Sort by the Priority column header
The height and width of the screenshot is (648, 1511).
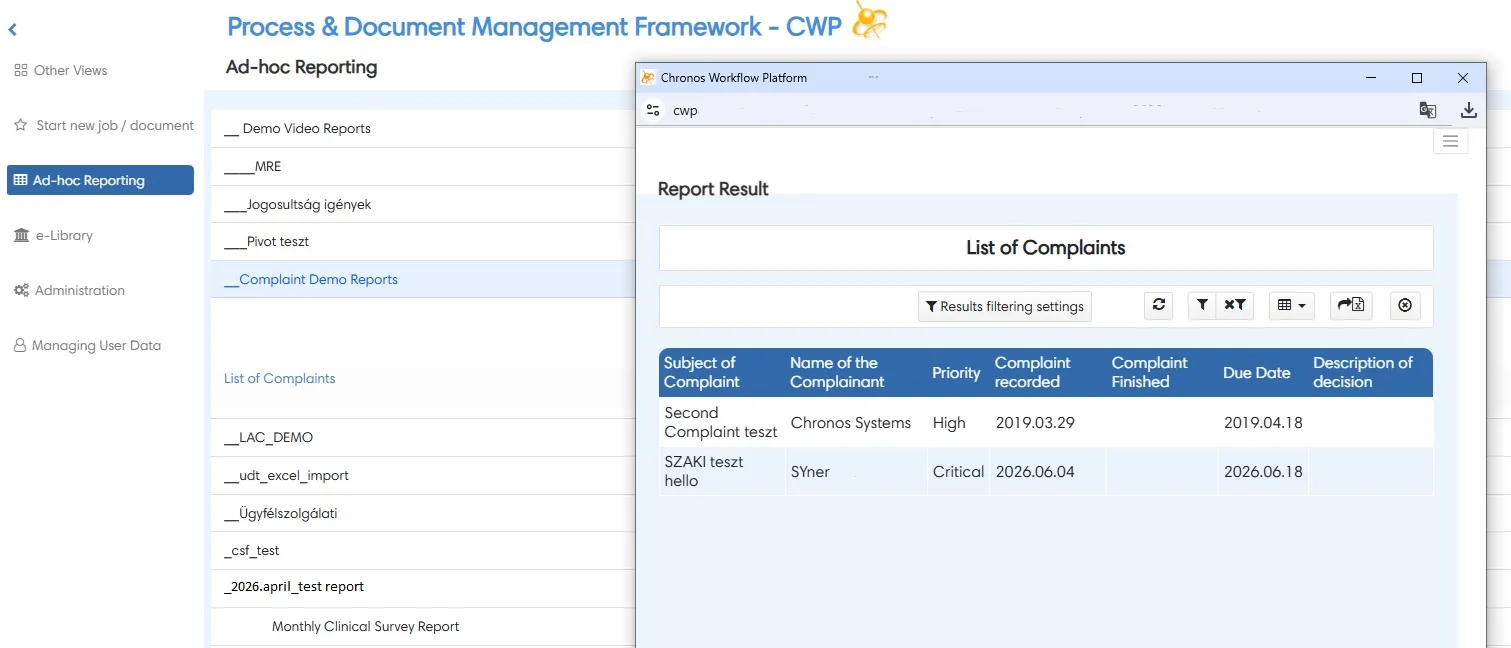(x=956, y=372)
